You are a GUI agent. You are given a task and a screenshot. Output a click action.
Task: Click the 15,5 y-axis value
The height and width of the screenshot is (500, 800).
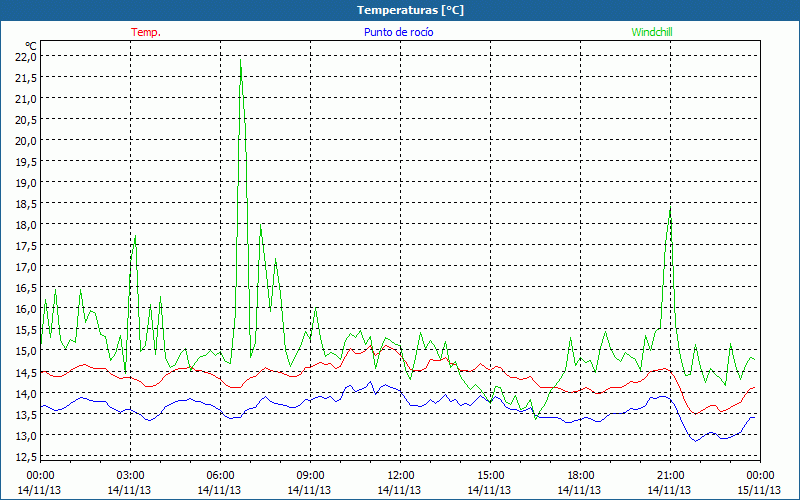click(x=26, y=330)
